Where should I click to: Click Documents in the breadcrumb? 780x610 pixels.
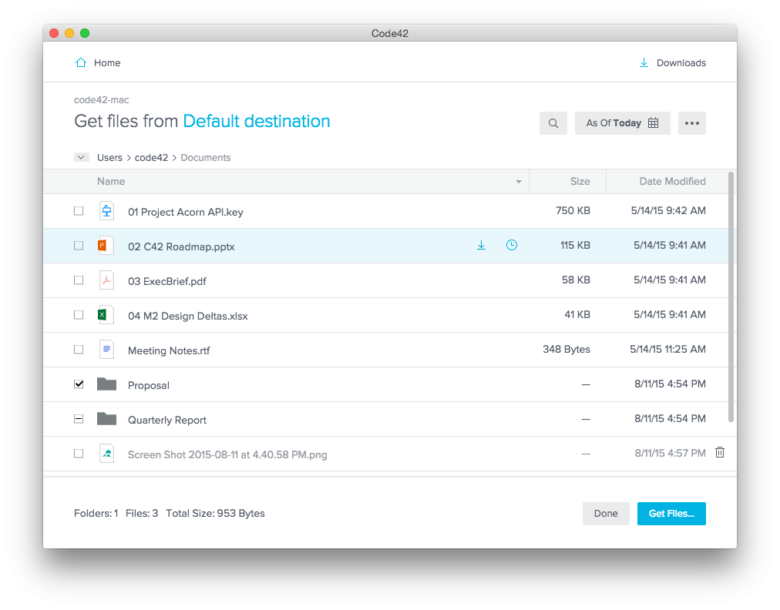pyautogui.click(x=205, y=158)
